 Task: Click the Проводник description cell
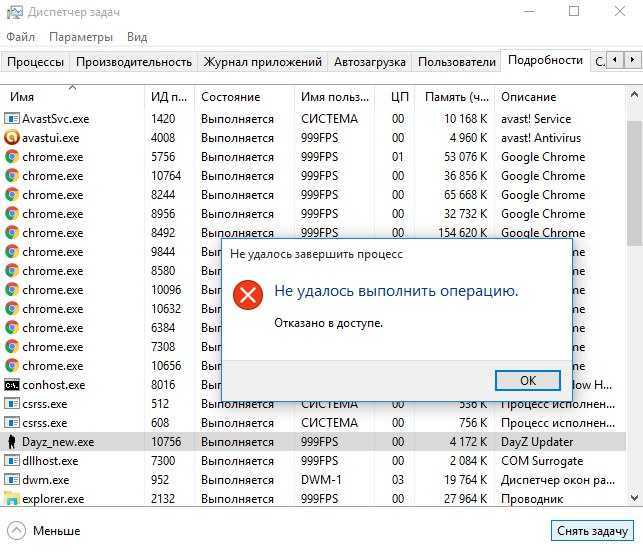pos(532,499)
